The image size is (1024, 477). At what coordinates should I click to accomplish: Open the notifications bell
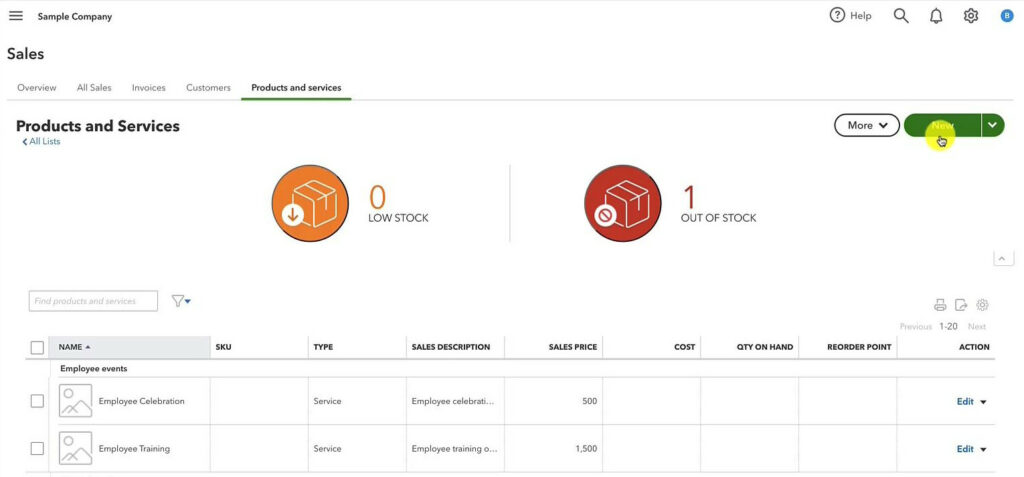click(936, 16)
